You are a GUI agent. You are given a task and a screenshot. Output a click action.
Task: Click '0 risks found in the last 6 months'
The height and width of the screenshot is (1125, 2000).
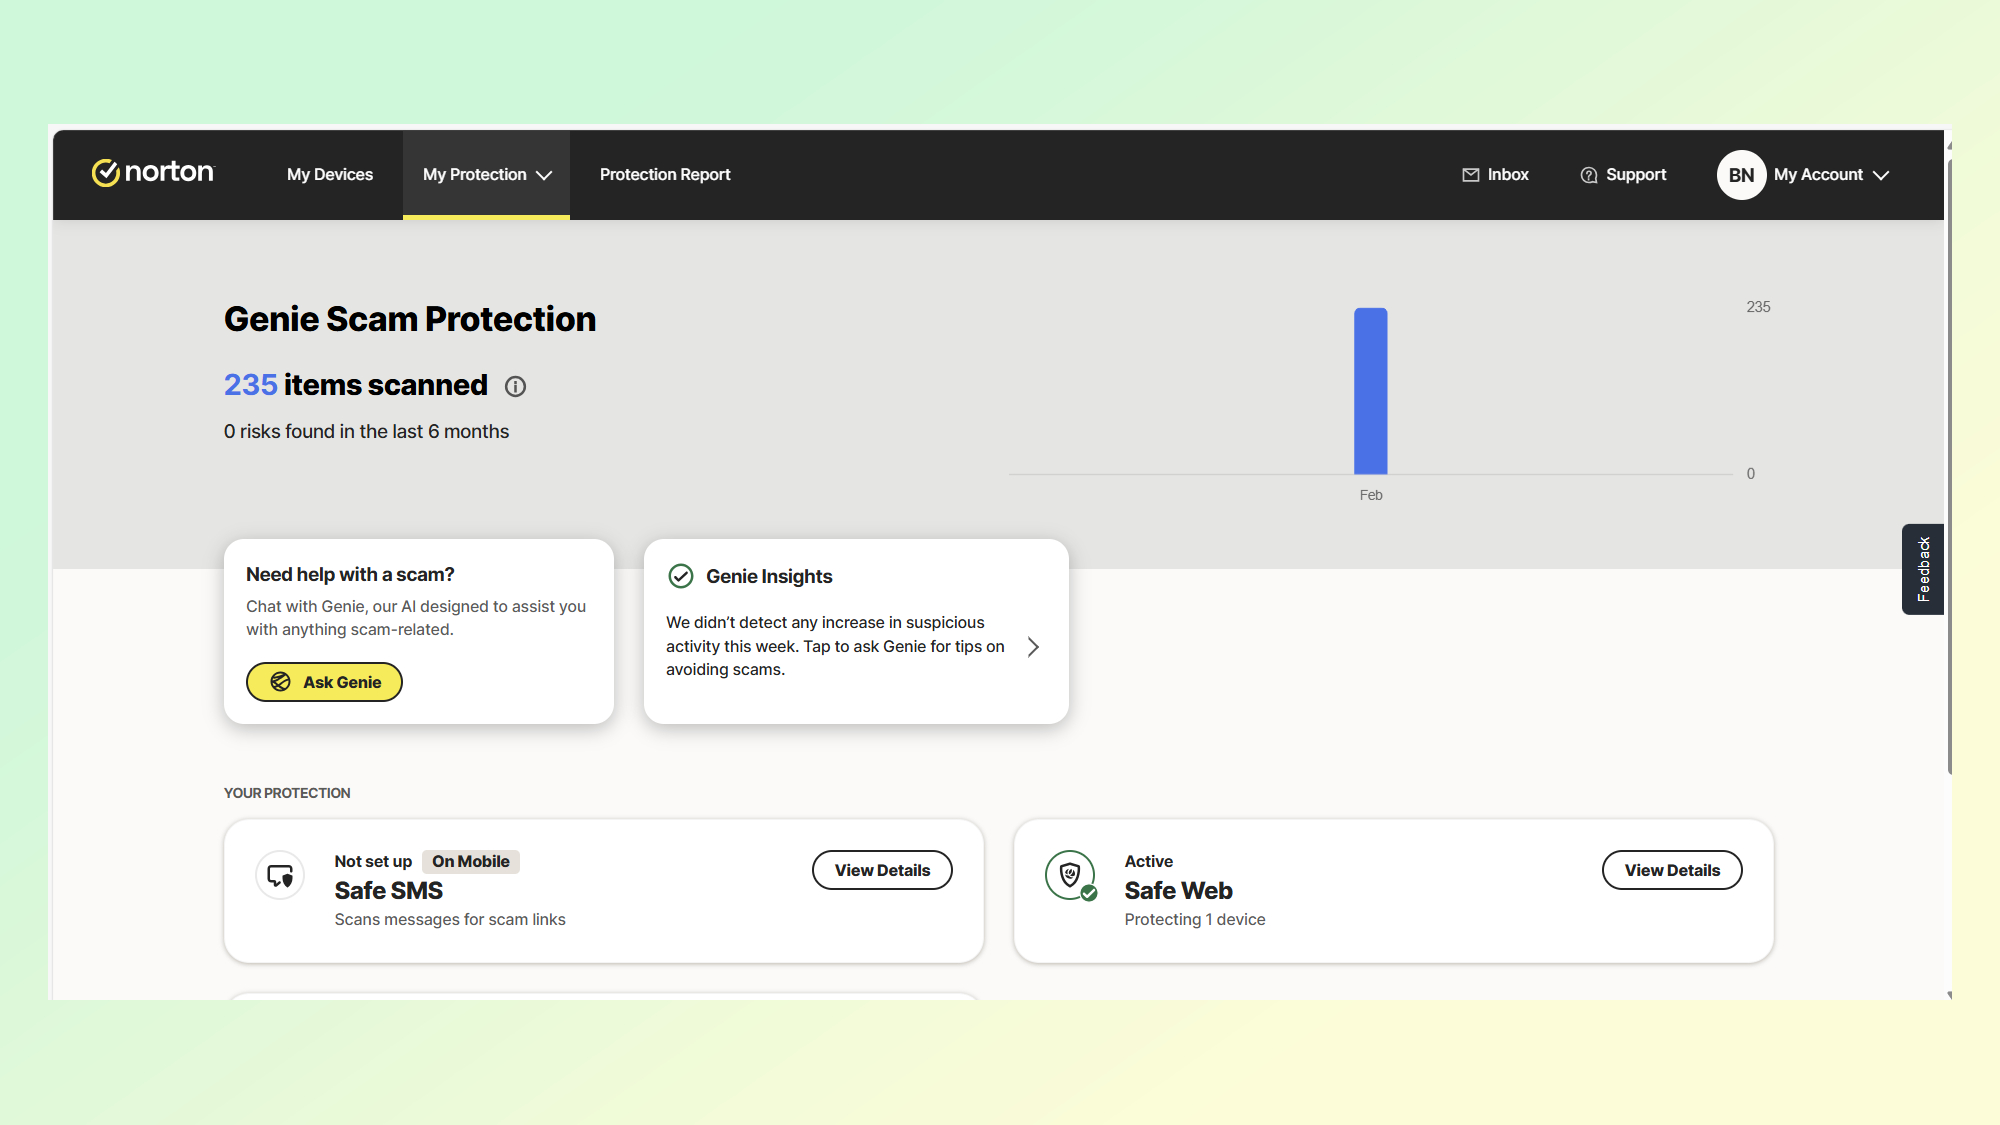pyautogui.click(x=366, y=431)
